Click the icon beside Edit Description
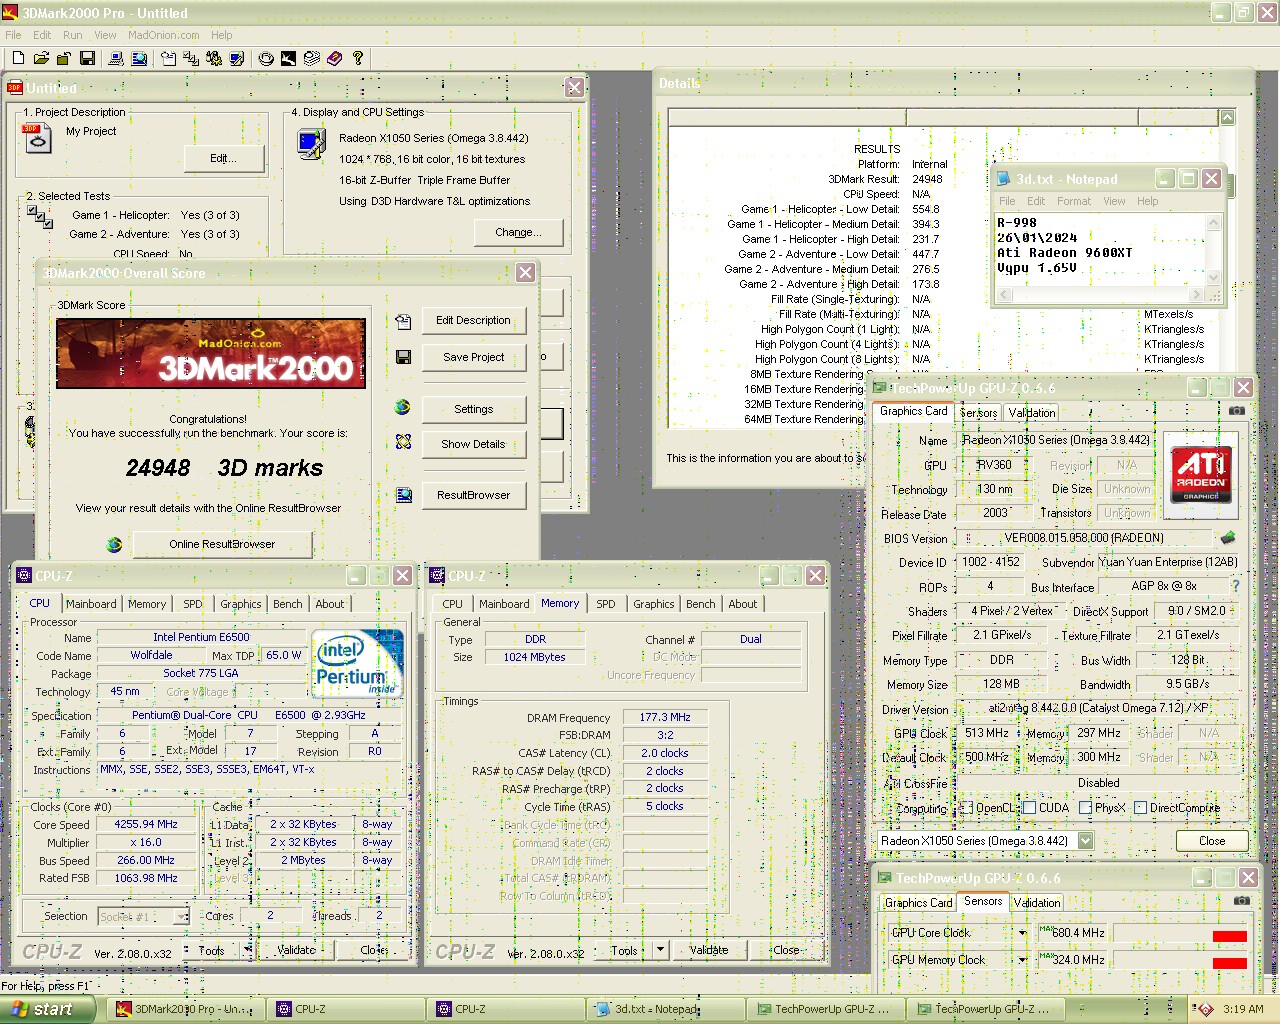Screen dimensions: 1280x1024 click(x=403, y=321)
